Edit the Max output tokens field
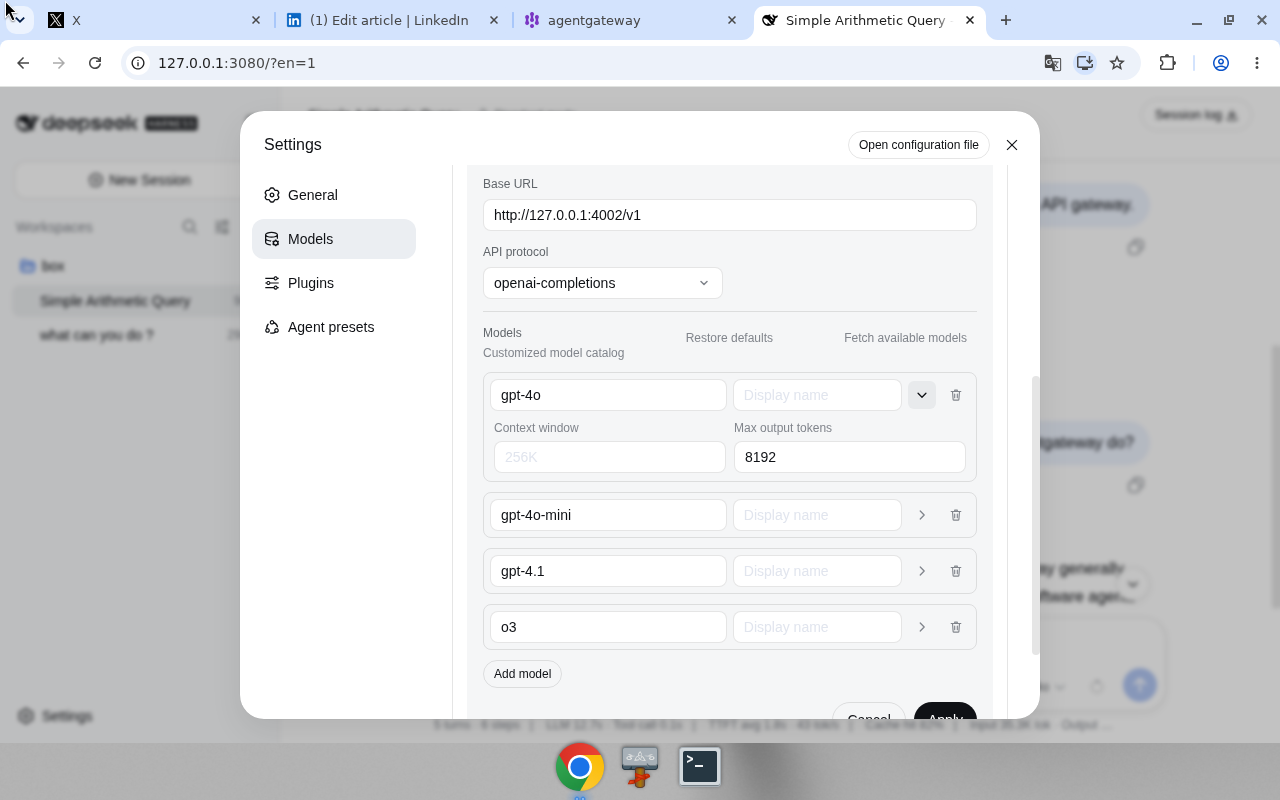 tap(850, 457)
